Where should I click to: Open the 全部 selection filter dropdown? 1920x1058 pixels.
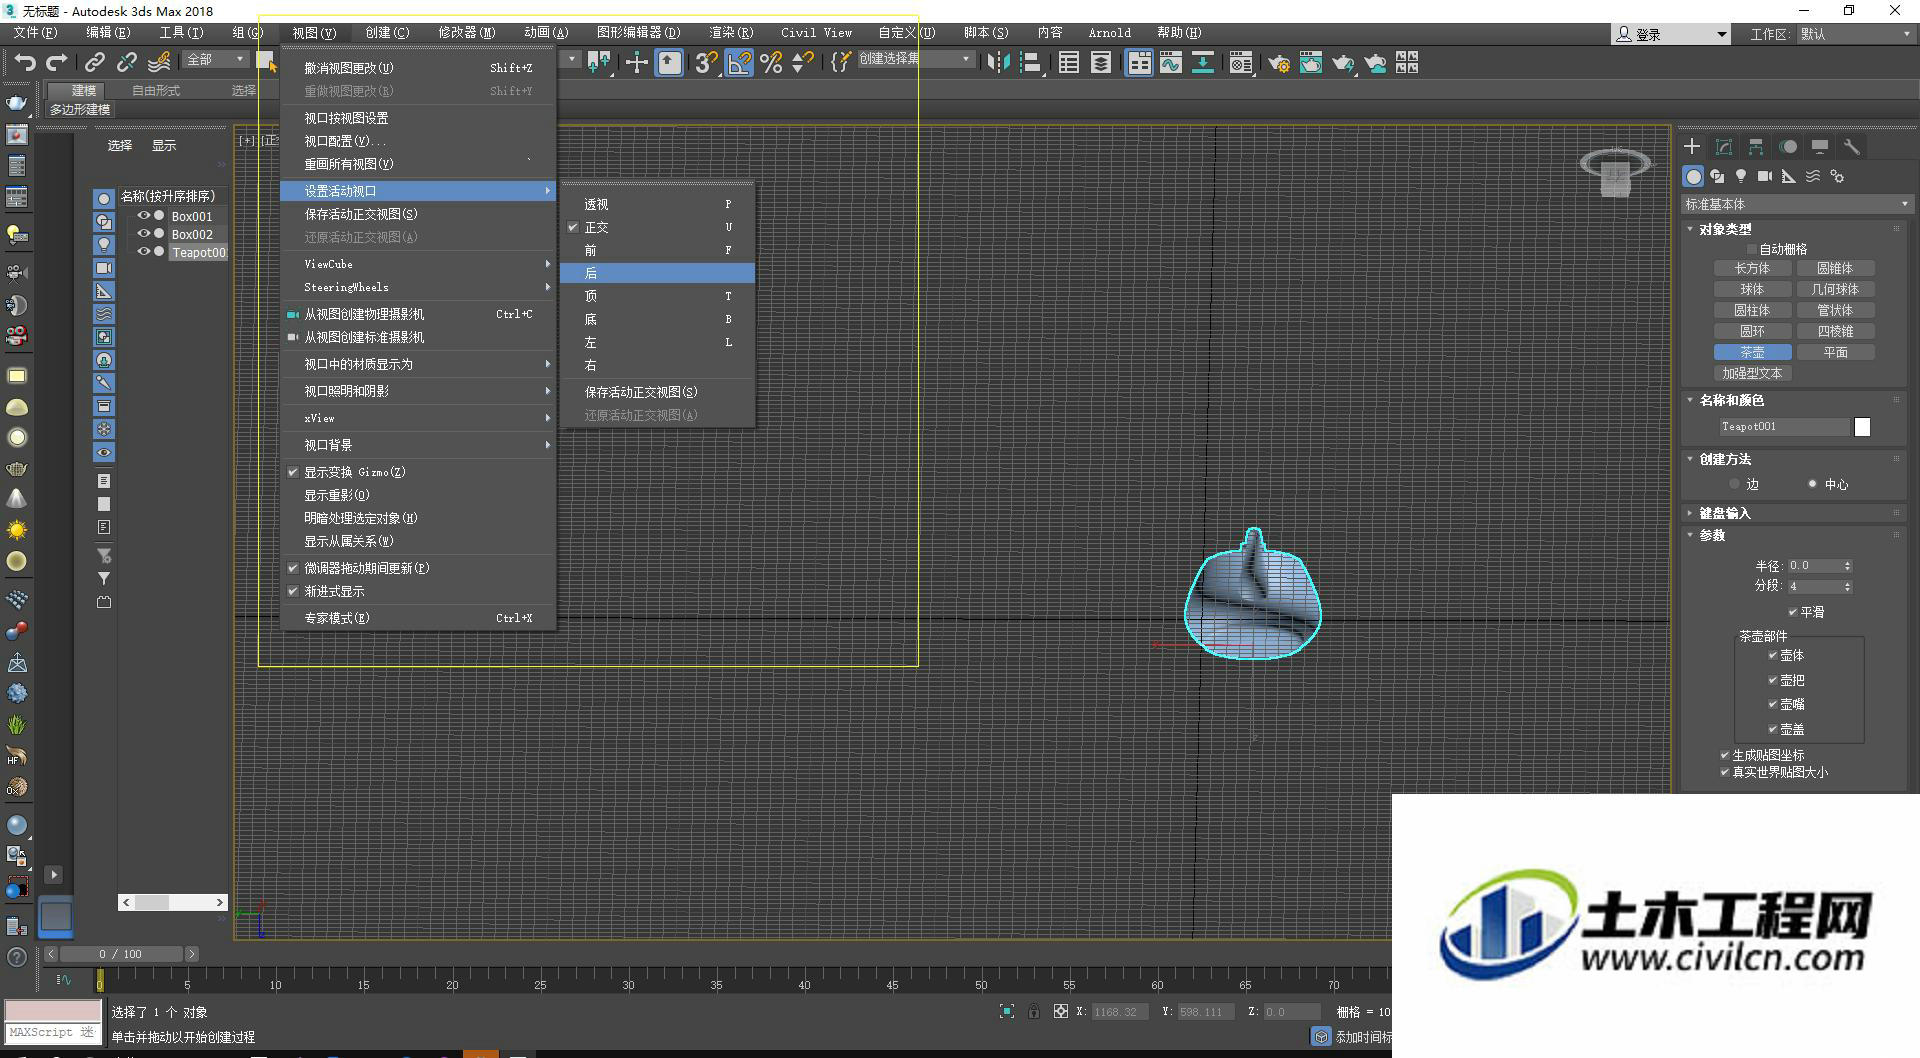[x=215, y=60]
